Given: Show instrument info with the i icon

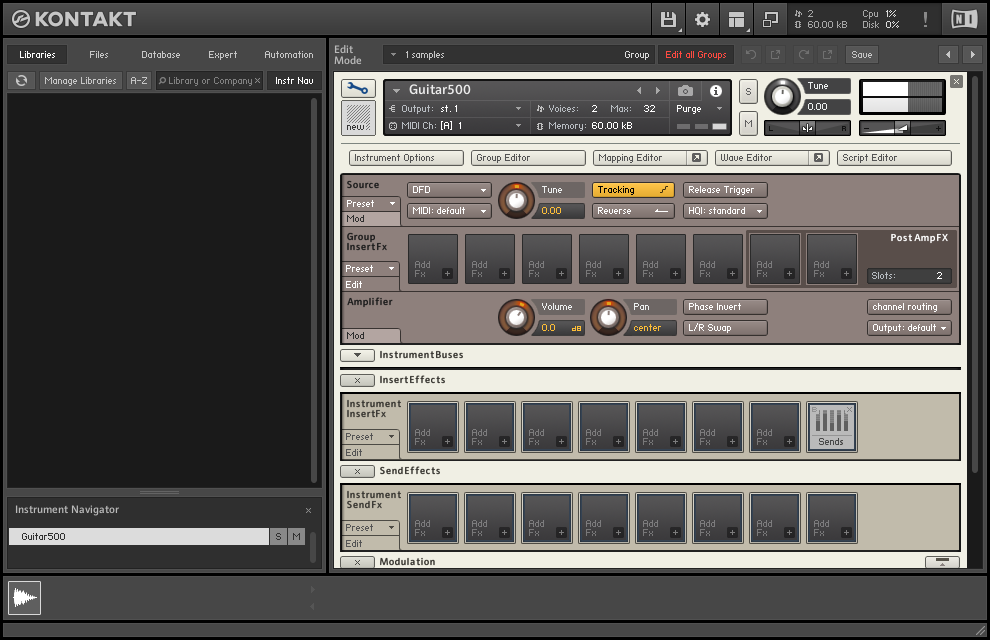Looking at the screenshot, I should point(716,91).
